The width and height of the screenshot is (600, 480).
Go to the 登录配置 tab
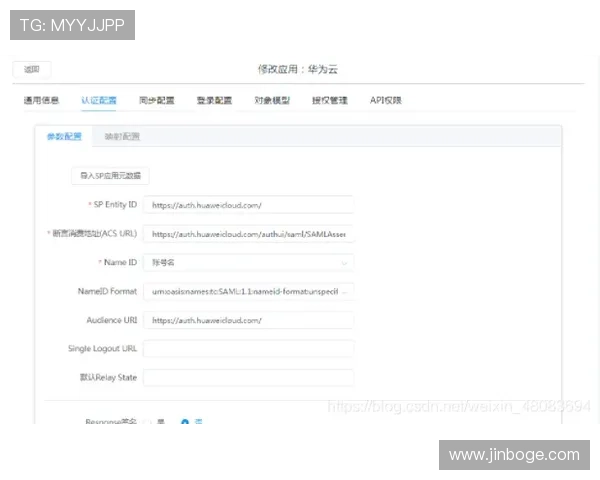tap(214, 100)
